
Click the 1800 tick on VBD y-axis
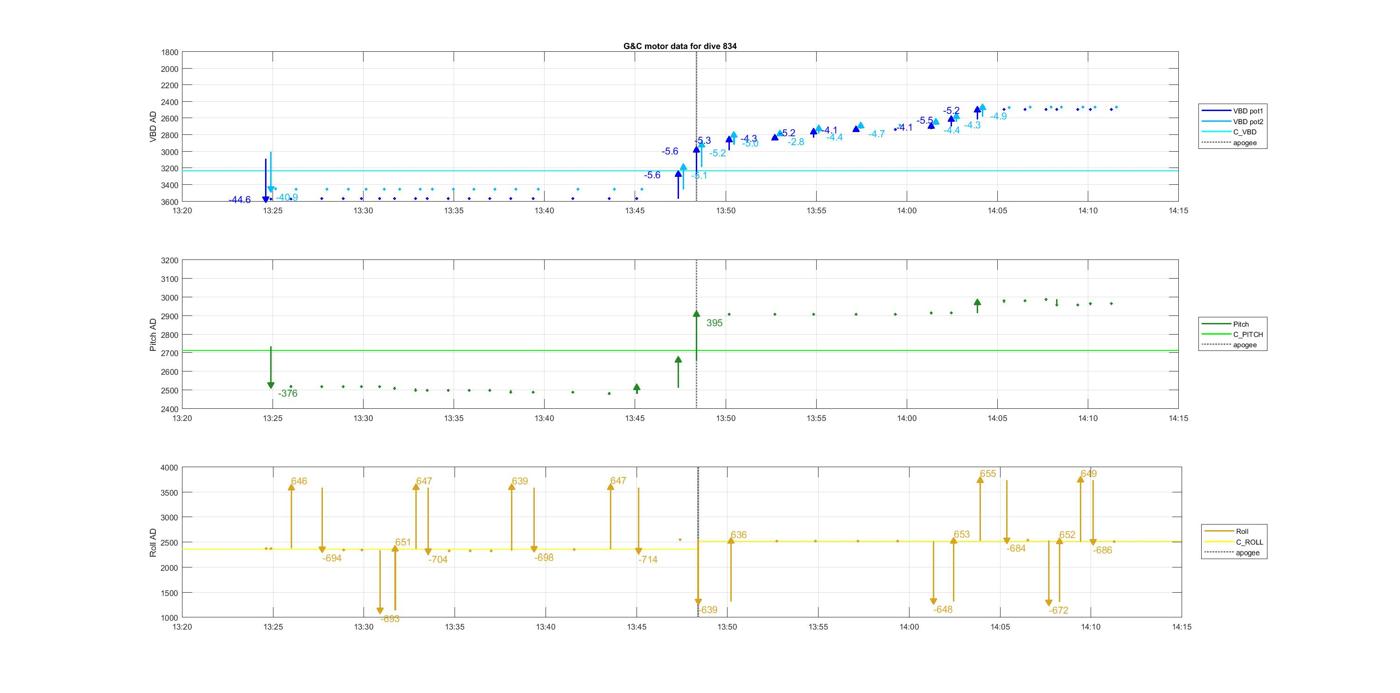coord(170,52)
